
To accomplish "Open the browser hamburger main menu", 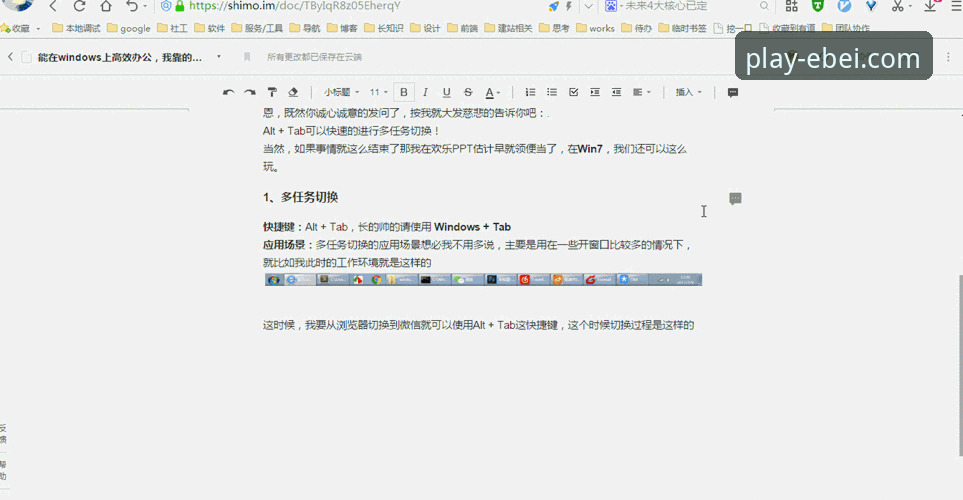I will click(x=955, y=6).
